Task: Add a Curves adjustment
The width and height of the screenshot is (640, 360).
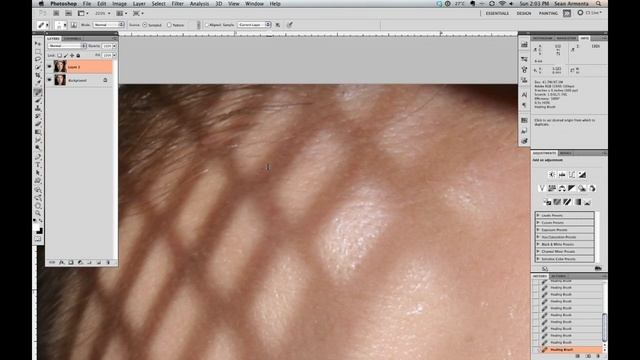Action: pos(572,175)
